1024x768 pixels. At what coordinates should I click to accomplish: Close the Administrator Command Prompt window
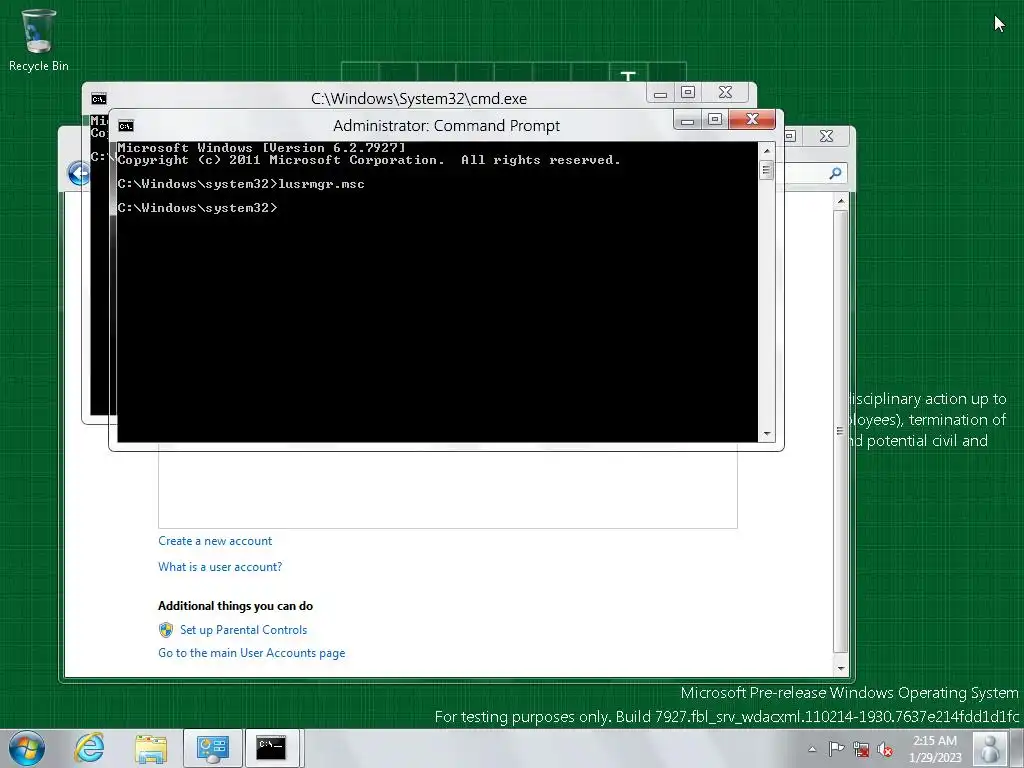pos(752,120)
